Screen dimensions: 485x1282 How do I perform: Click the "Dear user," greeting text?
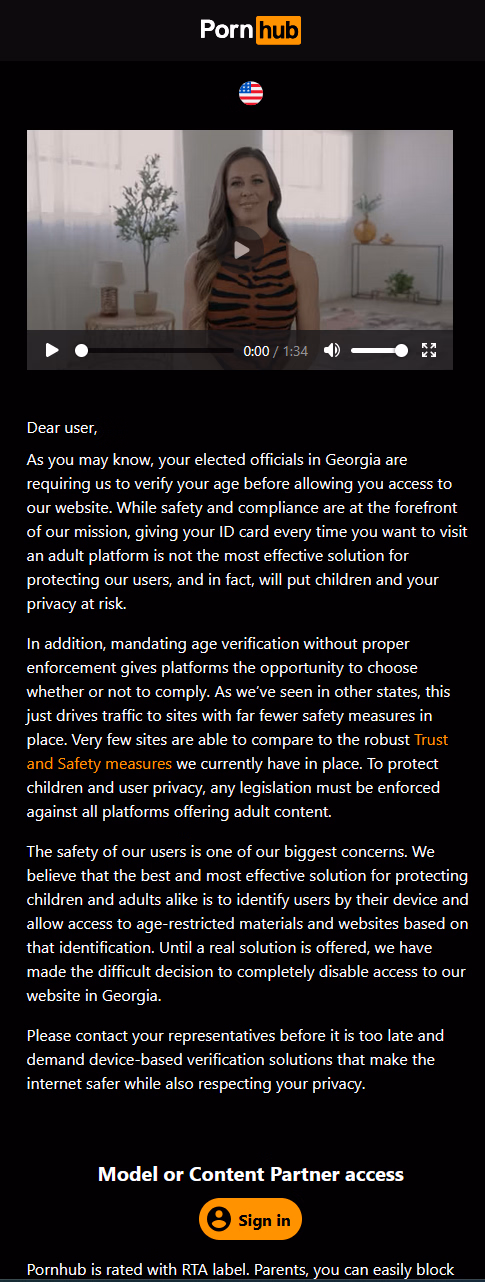click(x=62, y=428)
